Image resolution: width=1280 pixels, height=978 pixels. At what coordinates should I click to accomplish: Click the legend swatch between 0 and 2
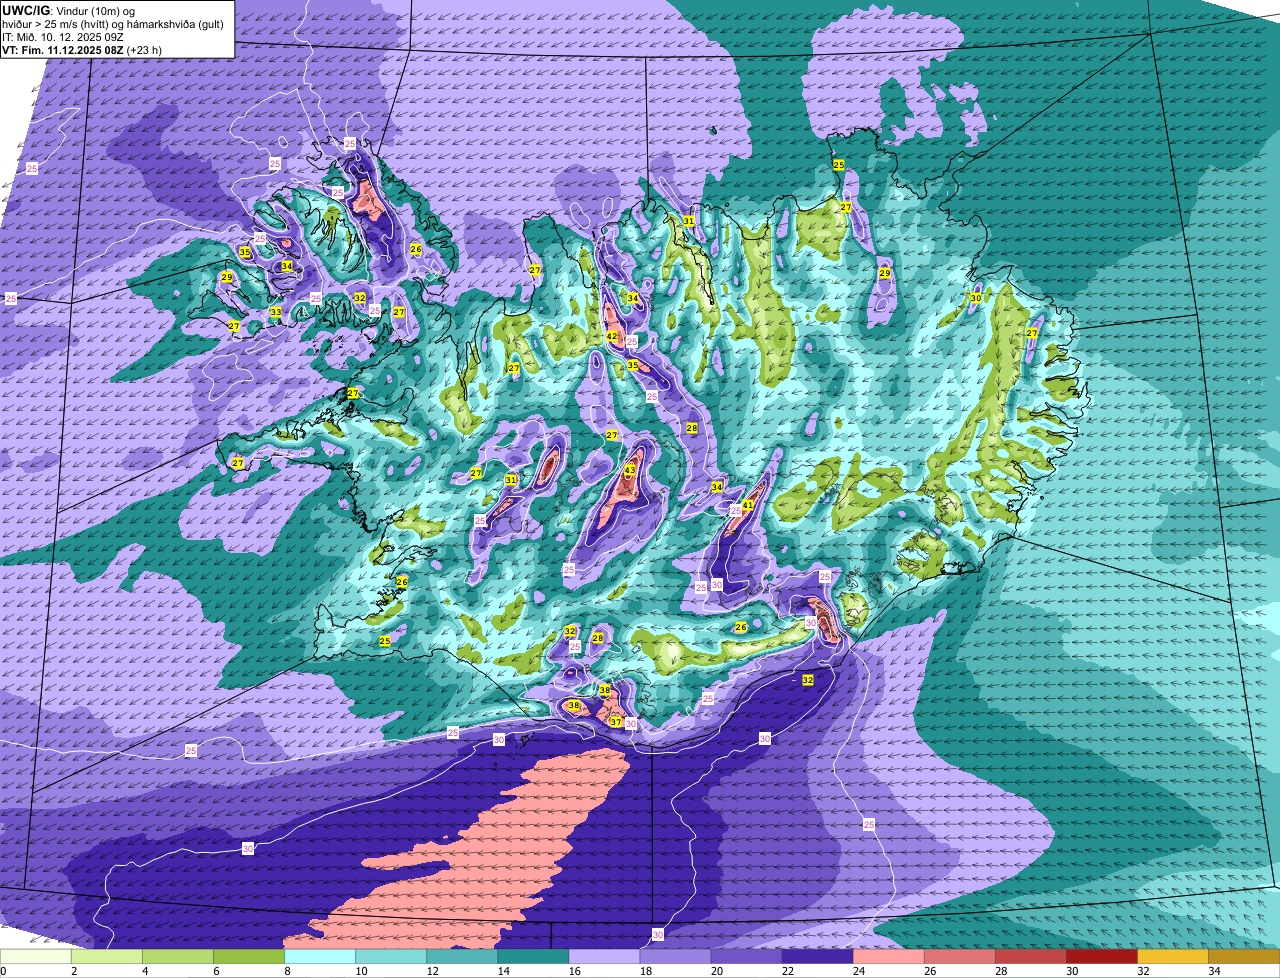tap(36, 957)
